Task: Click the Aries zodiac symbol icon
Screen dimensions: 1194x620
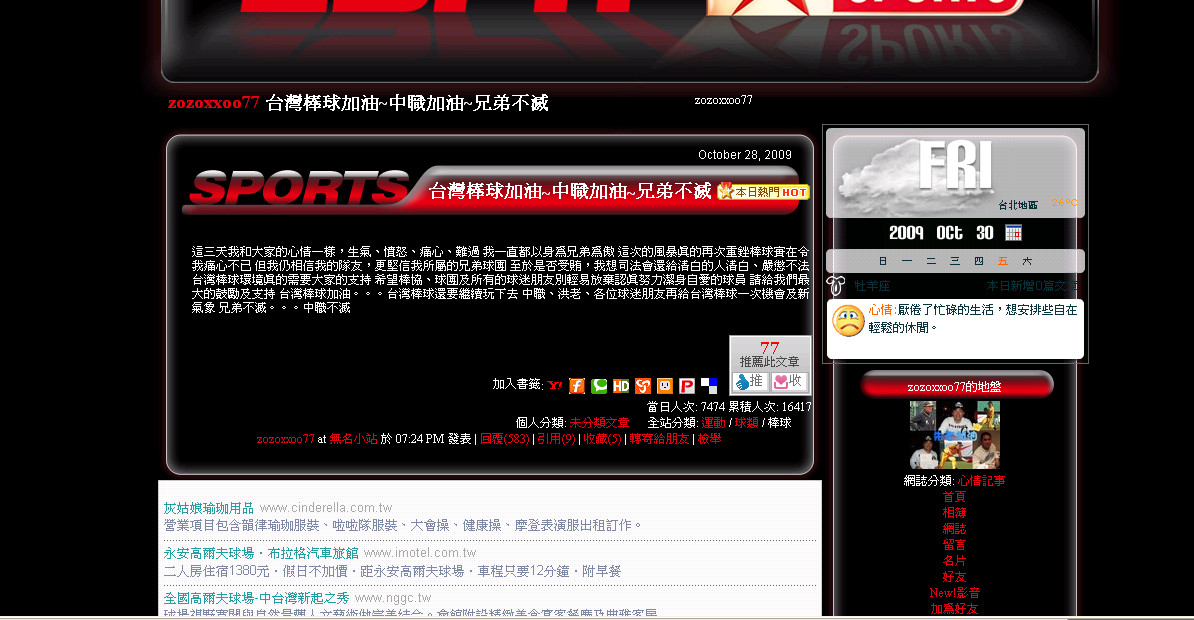Action: (x=836, y=286)
